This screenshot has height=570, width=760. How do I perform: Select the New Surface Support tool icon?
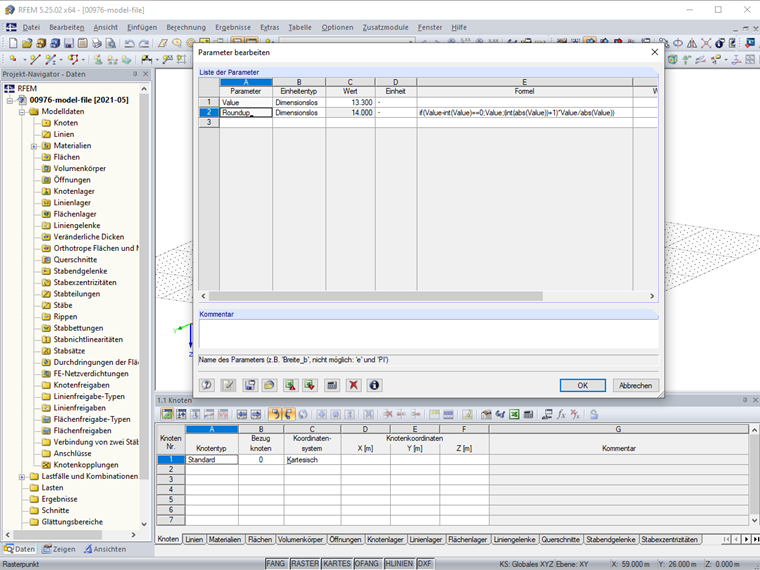[127, 59]
